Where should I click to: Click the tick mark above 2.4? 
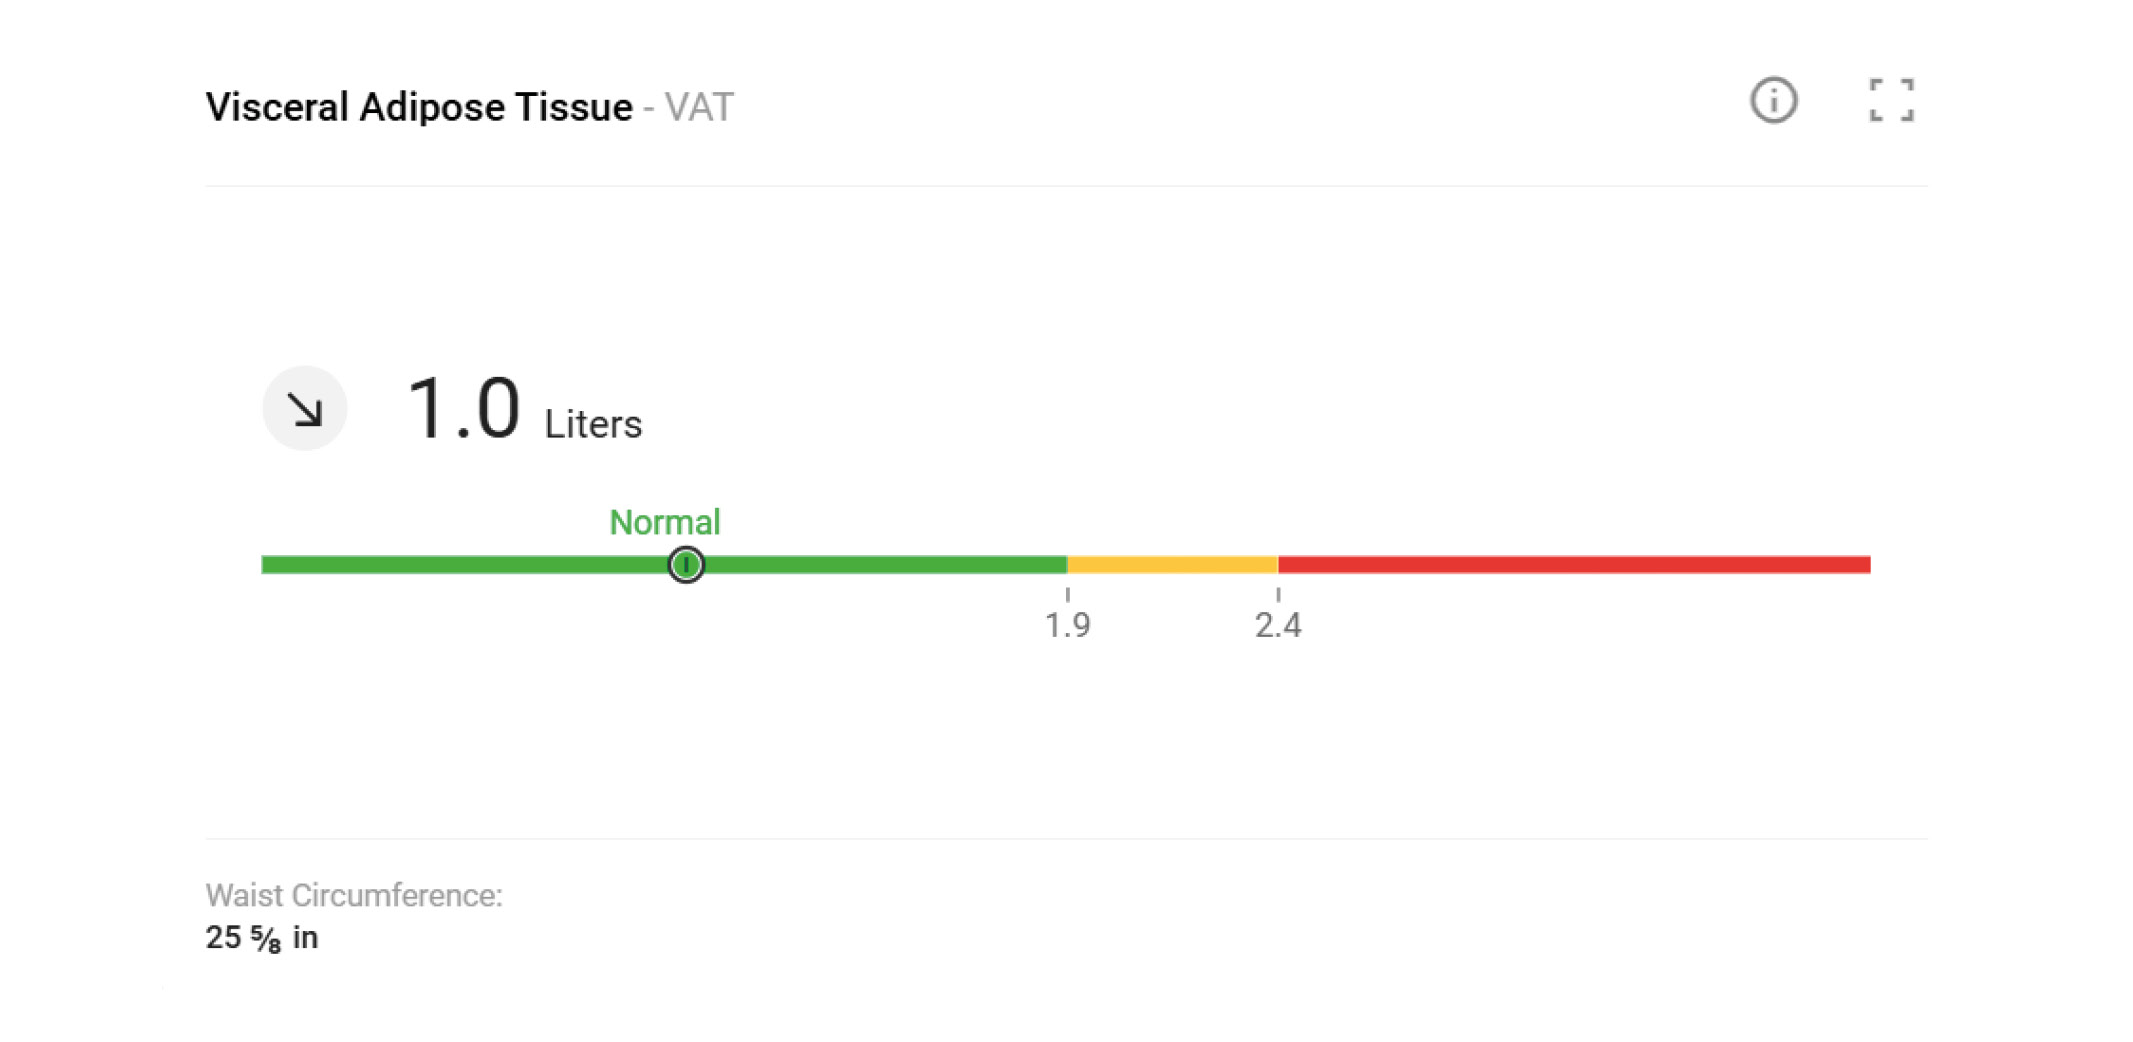click(x=1278, y=595)
